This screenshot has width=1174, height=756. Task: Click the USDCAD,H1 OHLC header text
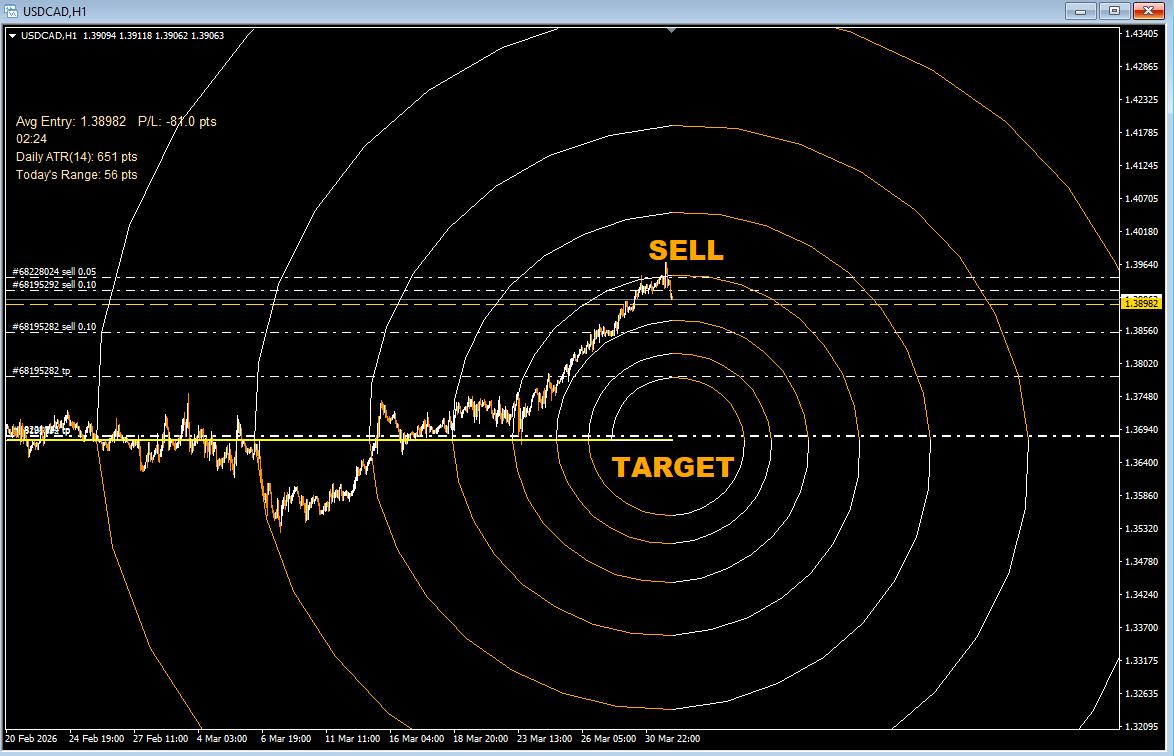coord(122,36)
